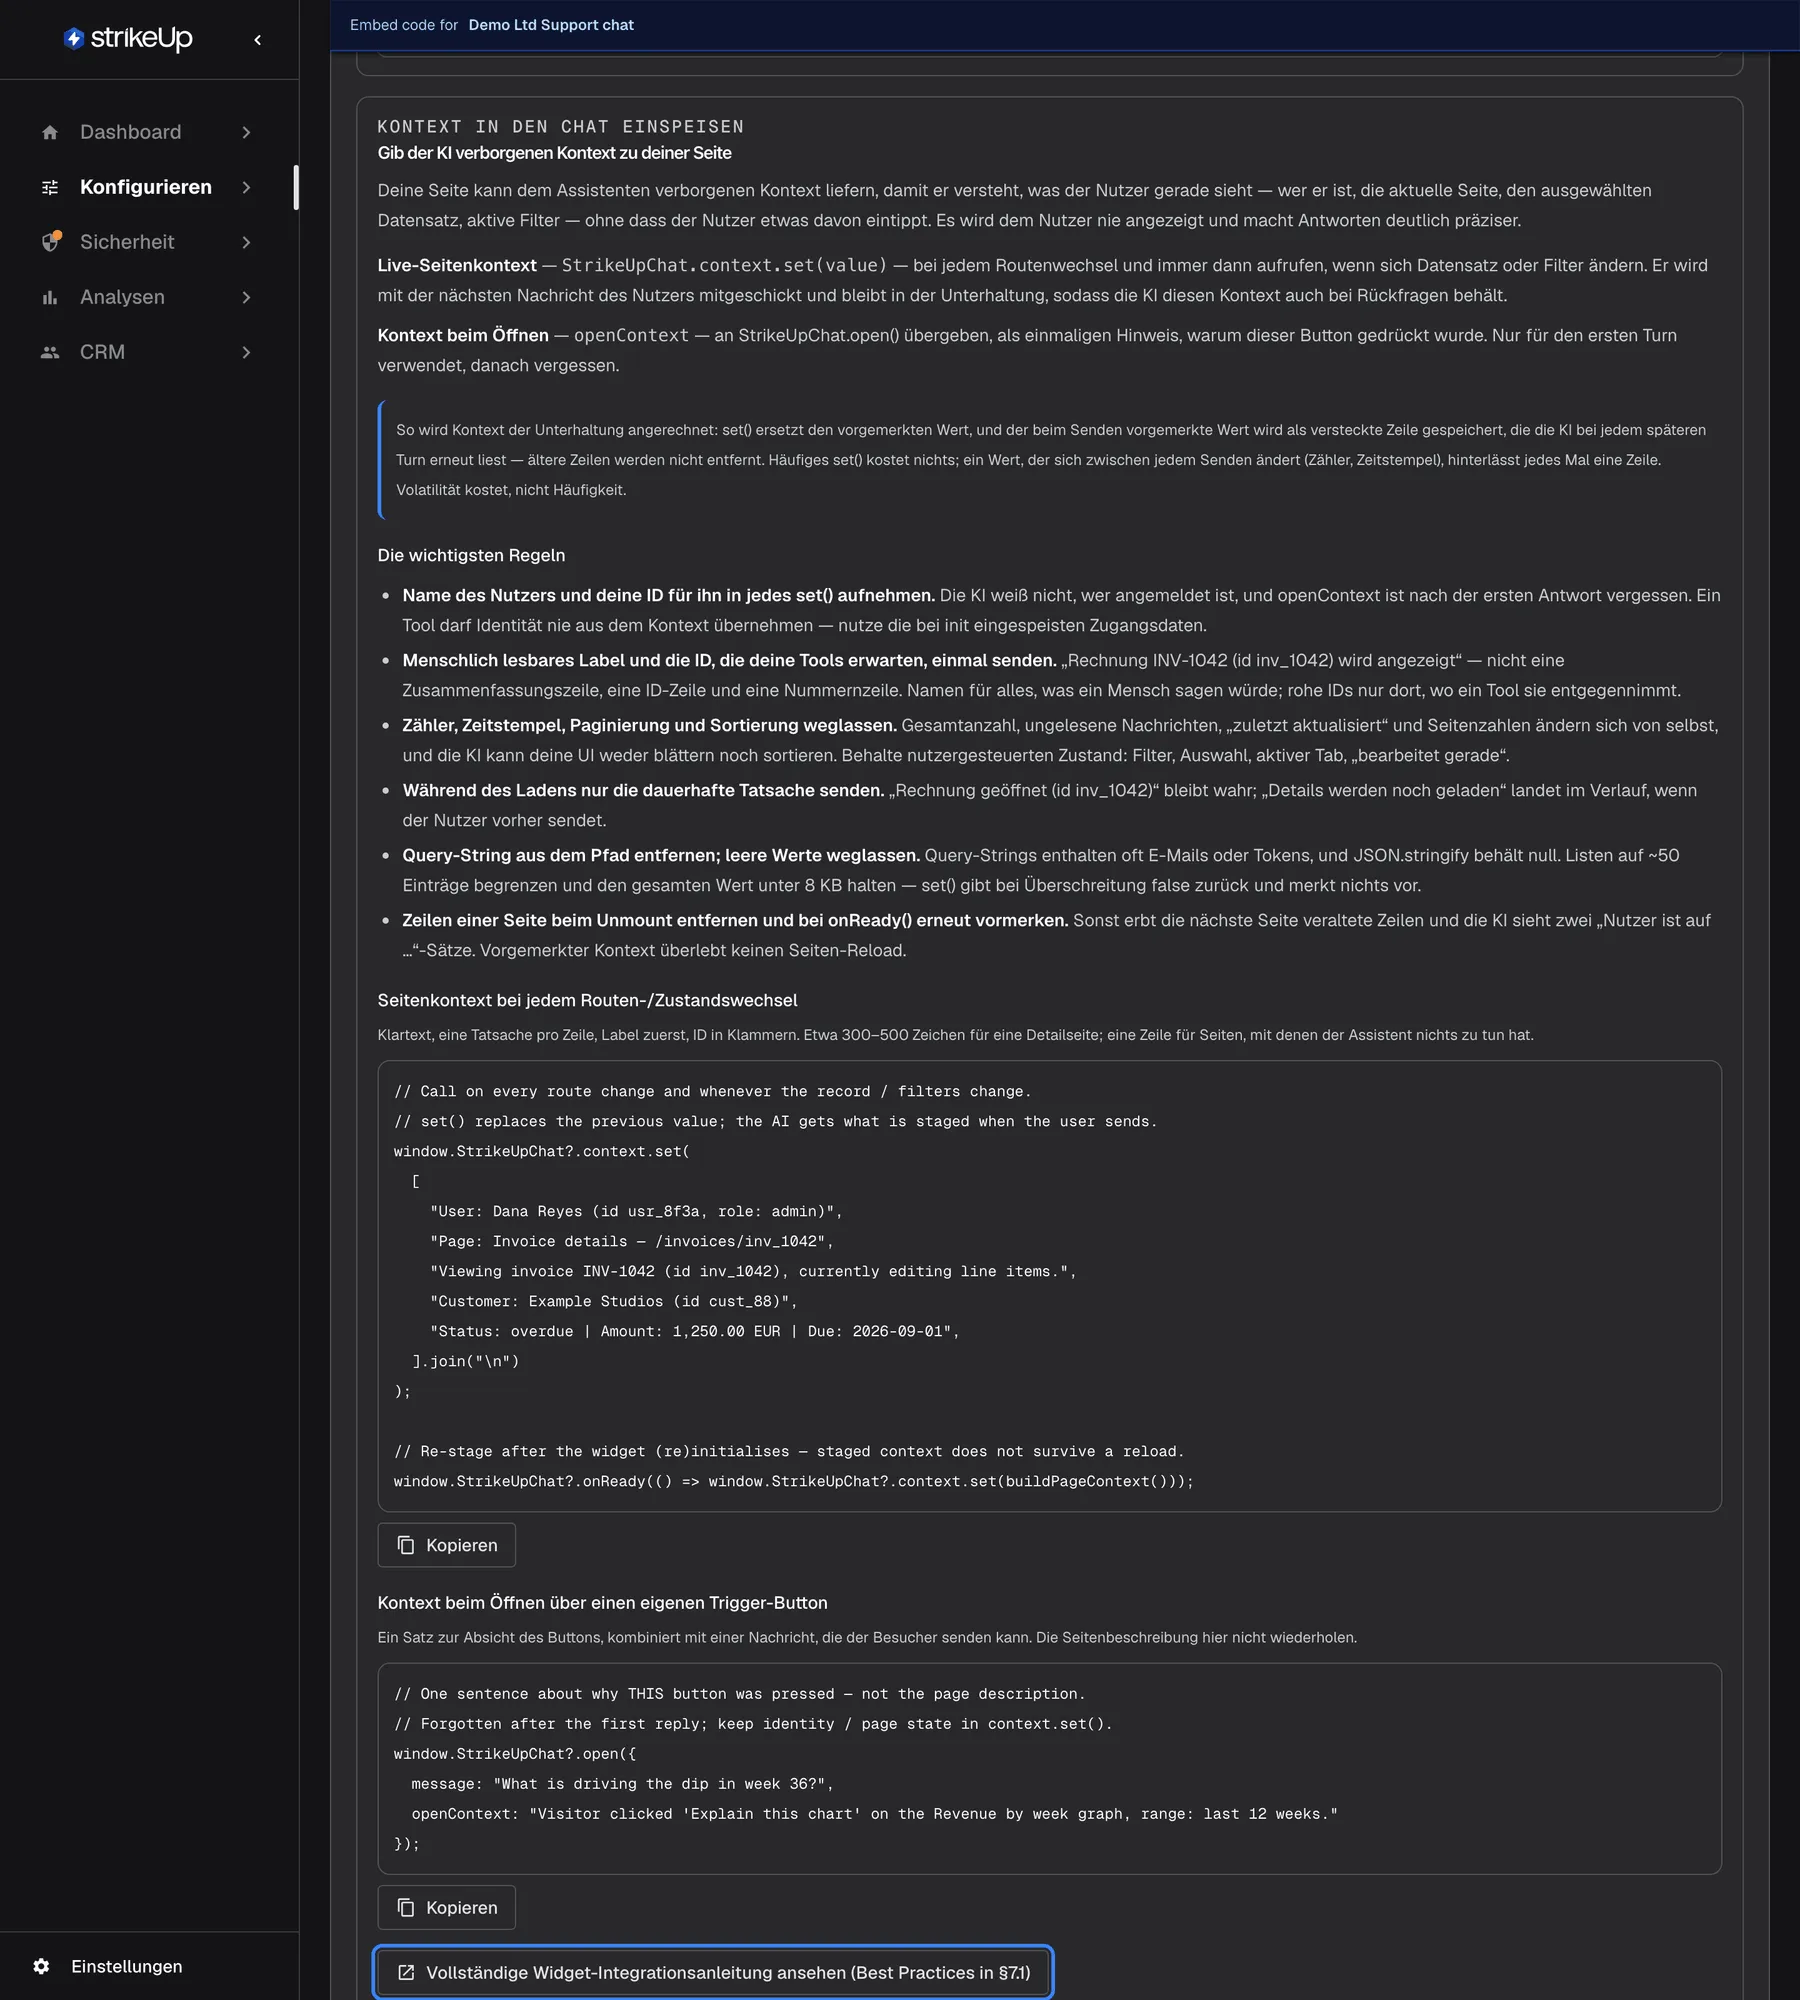Open Einstellungen at the sidebar bottom
Viewport: 1800px width, 2000px height.
point(127,1966)
